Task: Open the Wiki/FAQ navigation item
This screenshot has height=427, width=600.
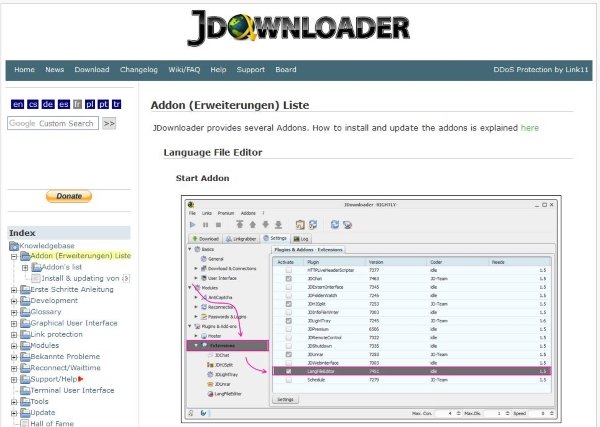Action: pos(184,70)
